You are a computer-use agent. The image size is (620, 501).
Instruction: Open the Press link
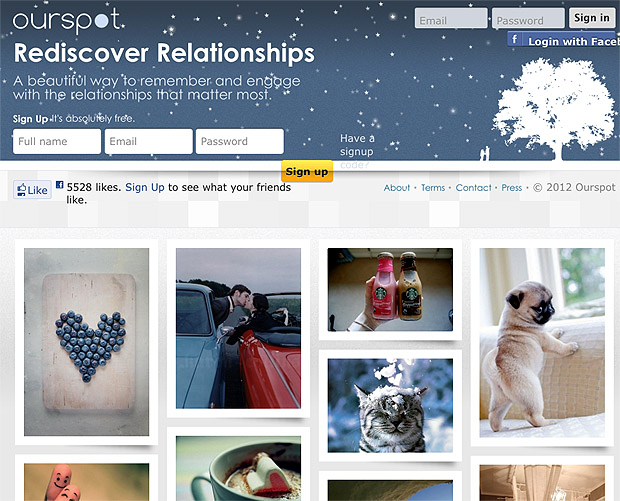(512, 188)
